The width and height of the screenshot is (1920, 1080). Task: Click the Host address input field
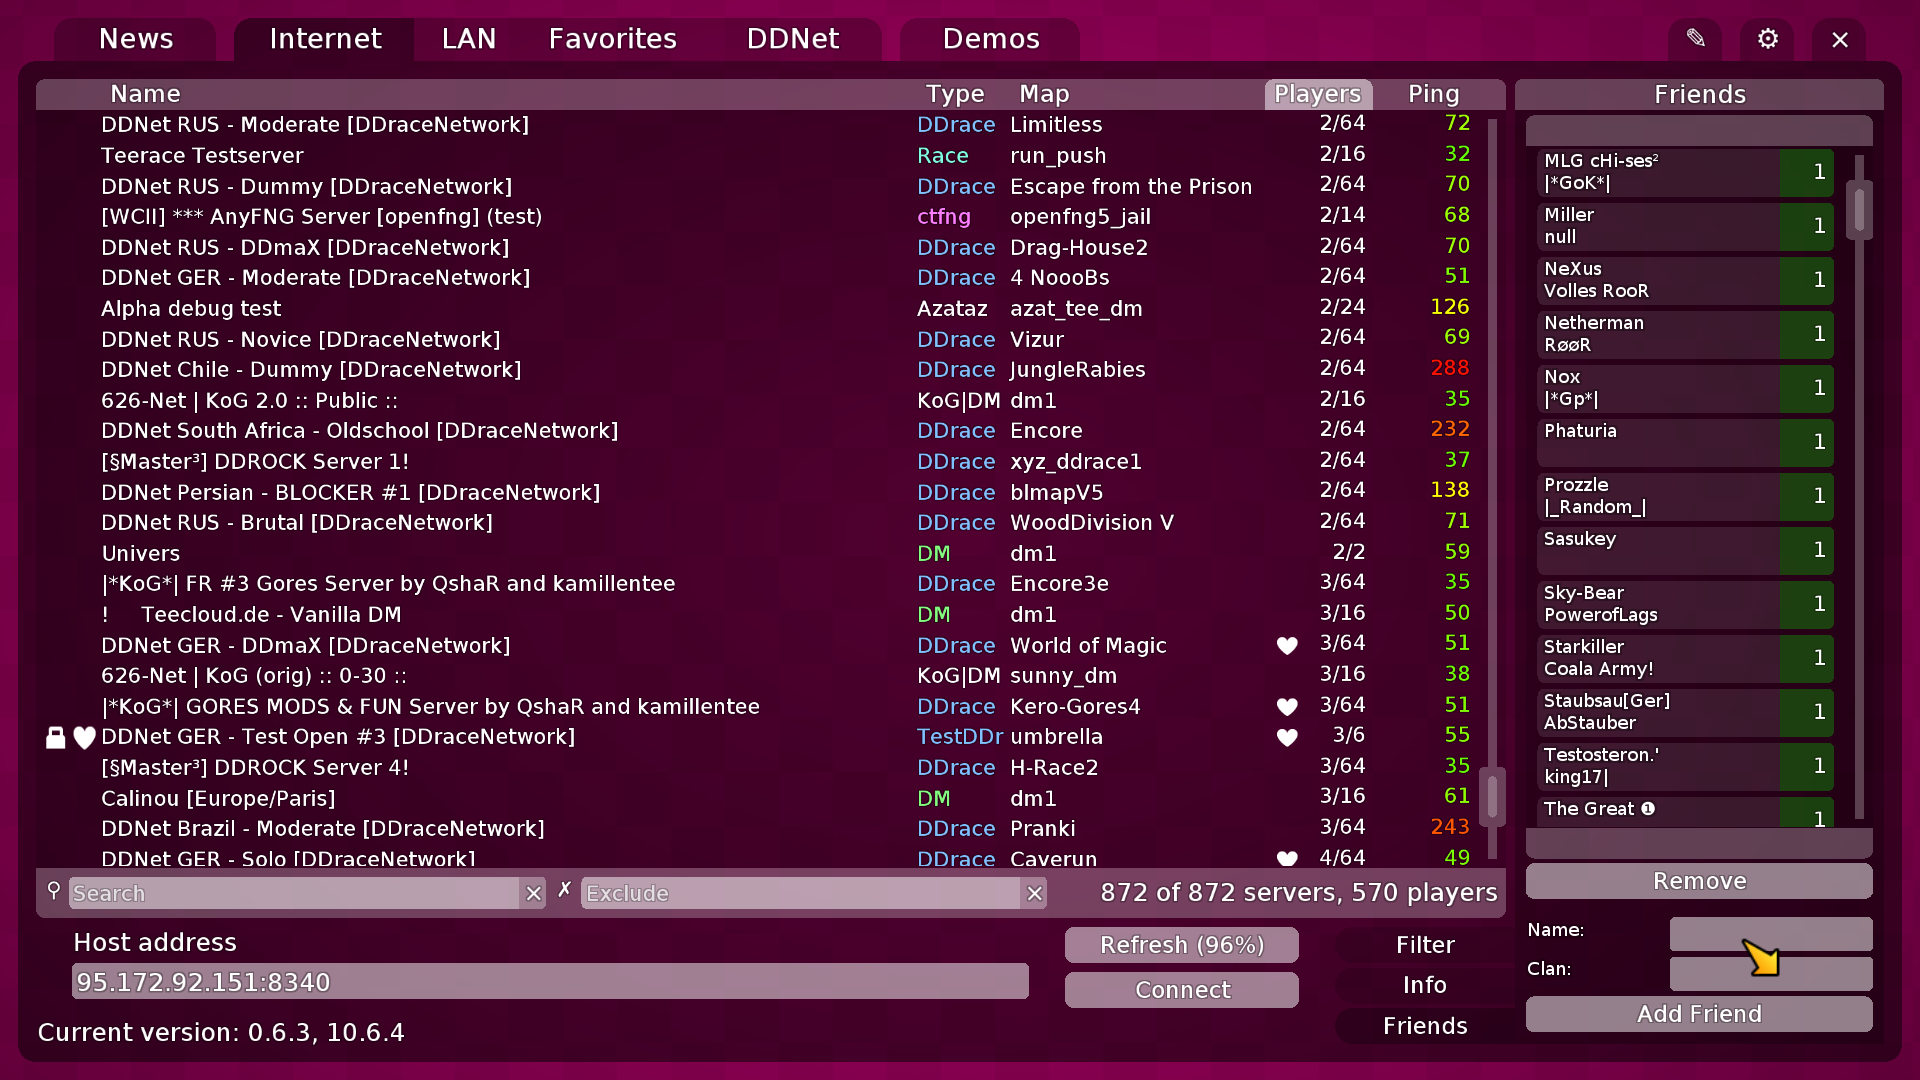tap(550, 982)
